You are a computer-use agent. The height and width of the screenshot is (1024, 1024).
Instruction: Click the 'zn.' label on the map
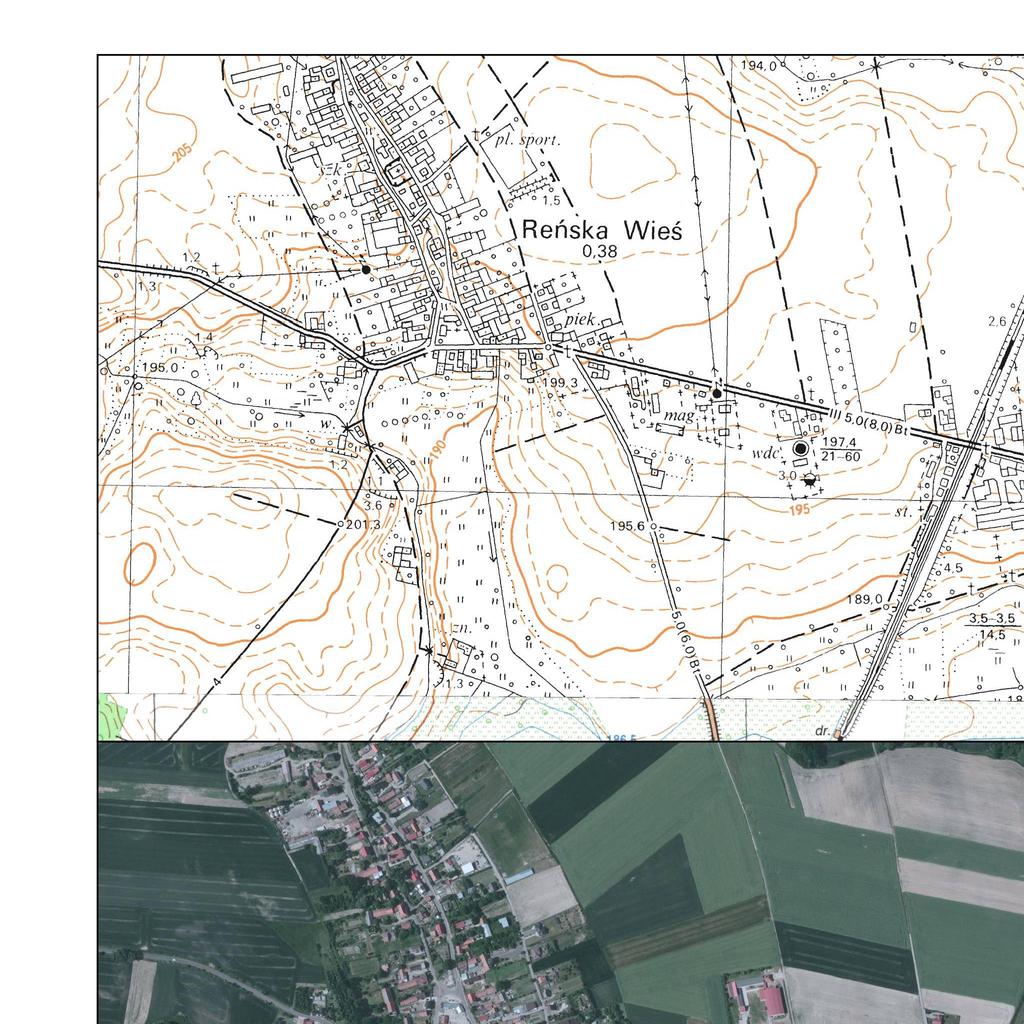point(463,627)
